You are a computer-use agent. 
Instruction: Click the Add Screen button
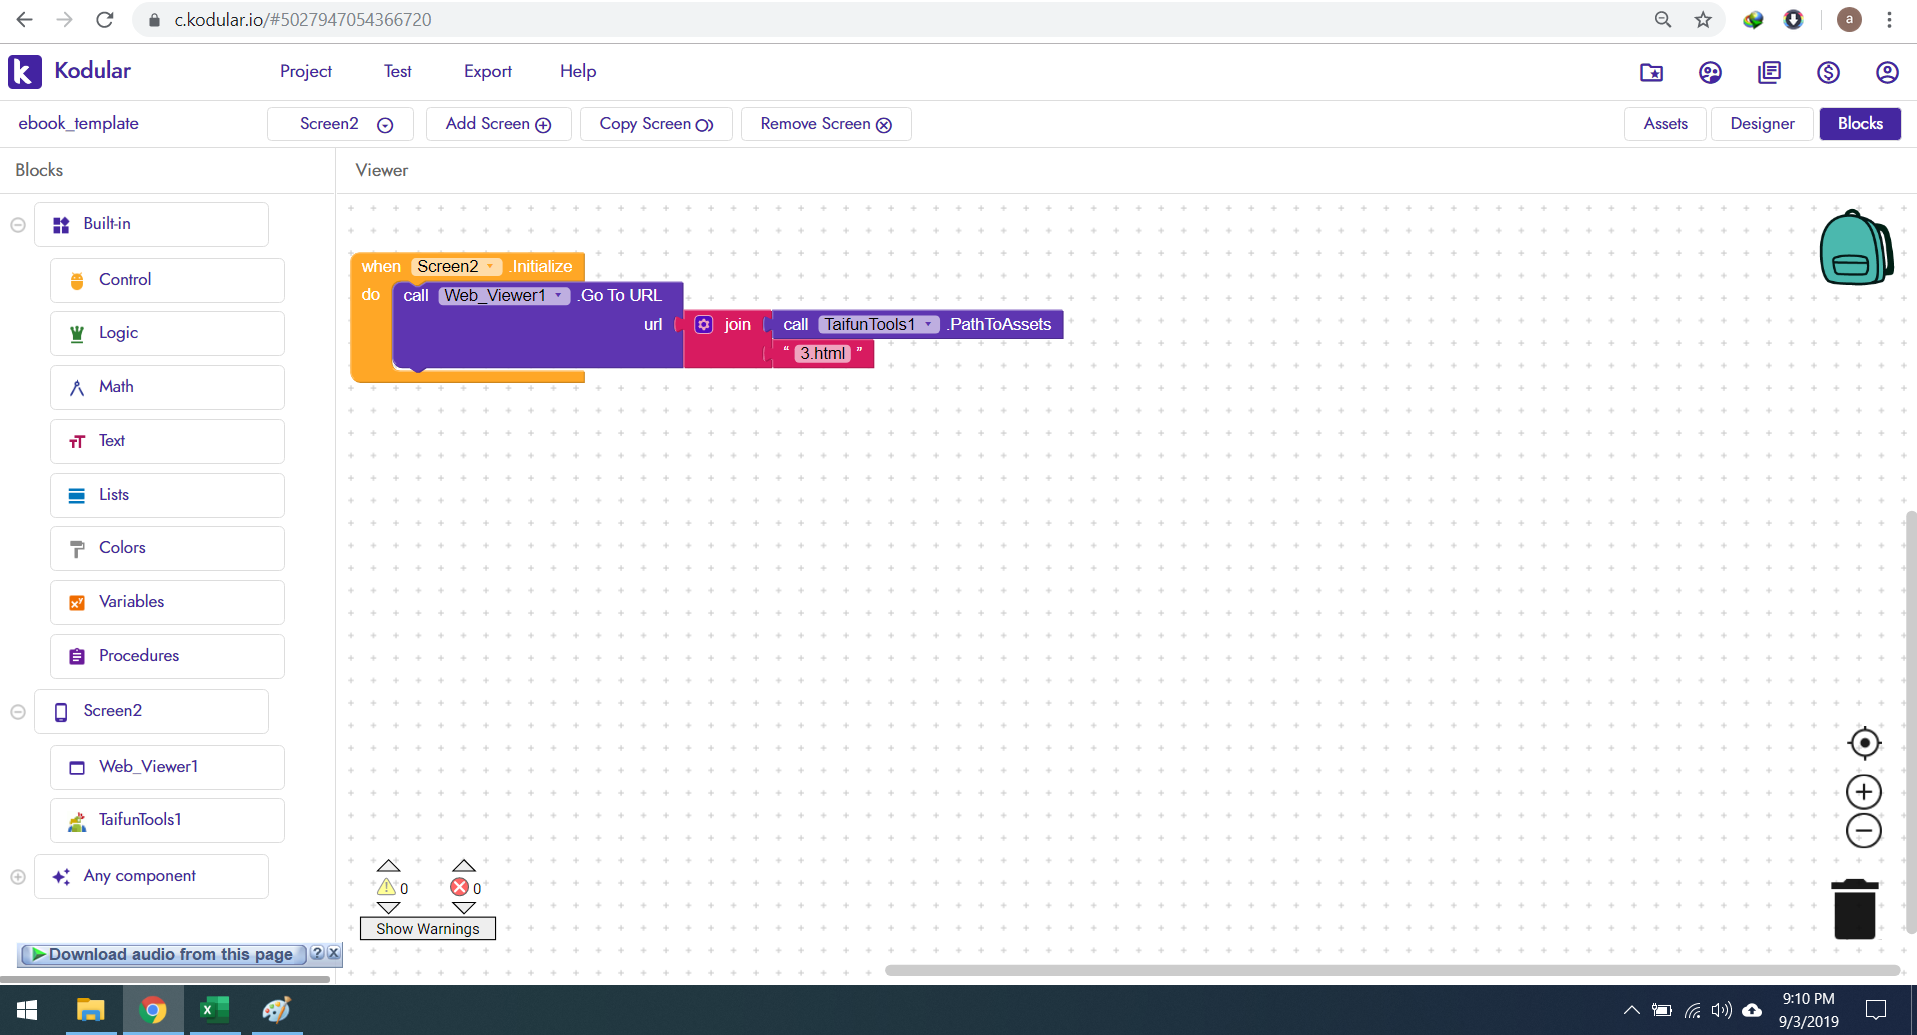point(497,123)
